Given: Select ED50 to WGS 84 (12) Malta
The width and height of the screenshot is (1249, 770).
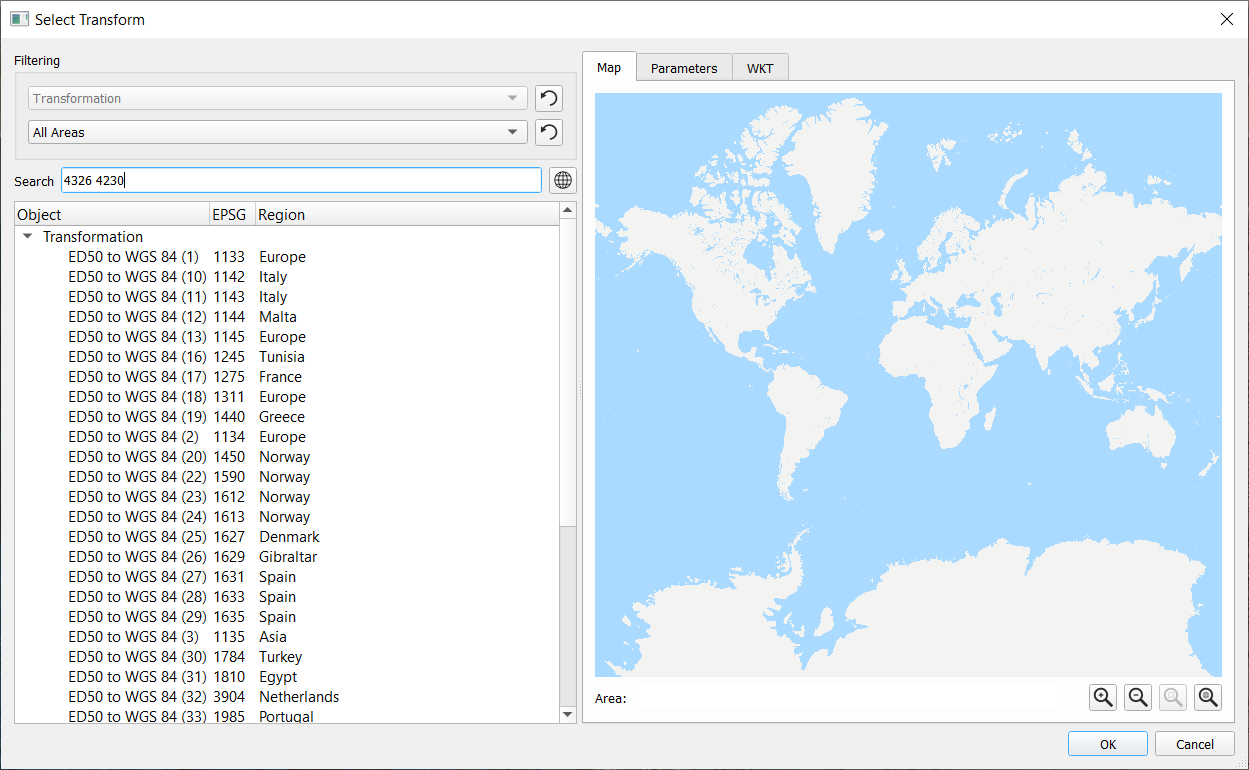Looking at the screenshot, I should (x=137, y=317).
